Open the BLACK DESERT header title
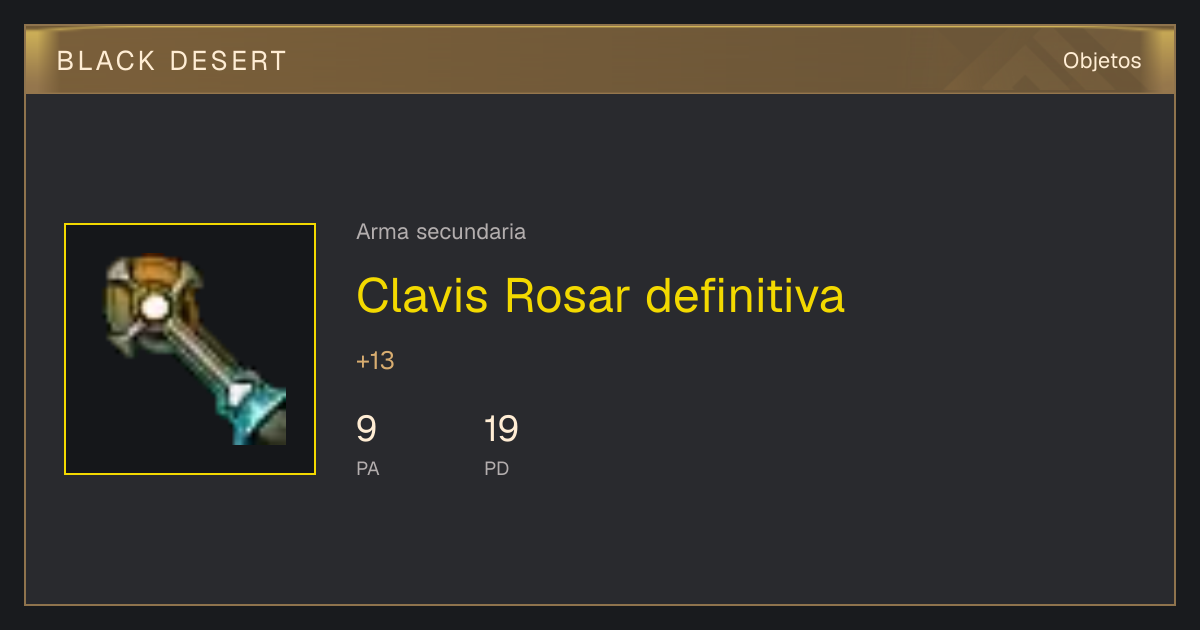The image size is (1200, 630). [x=172, y=61]
